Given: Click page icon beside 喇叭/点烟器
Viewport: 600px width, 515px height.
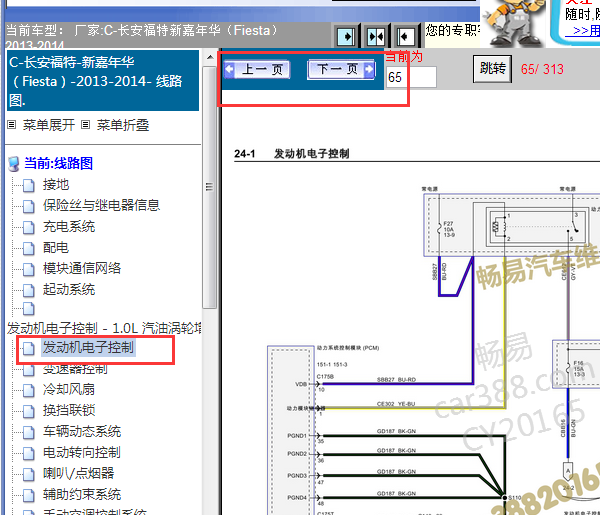Looking at the screenshot, I should (29, 474).
